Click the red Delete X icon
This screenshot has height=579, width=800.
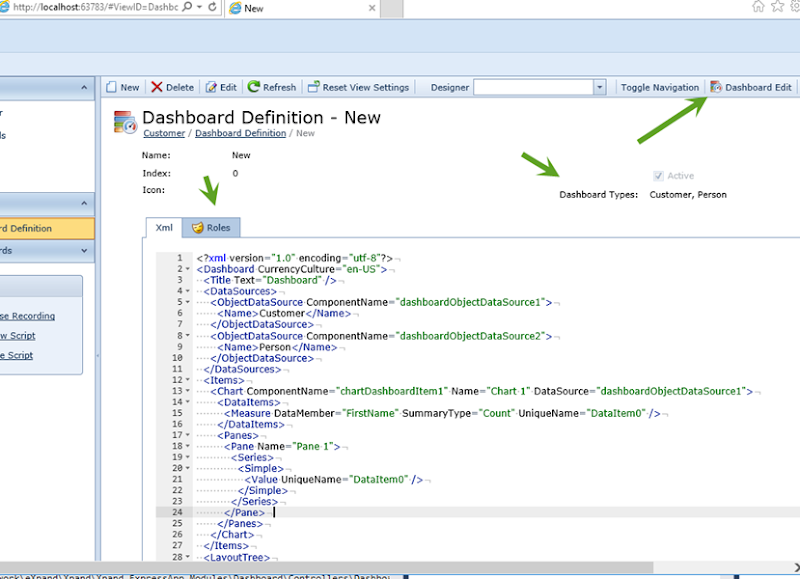click(x=156, y=87)
